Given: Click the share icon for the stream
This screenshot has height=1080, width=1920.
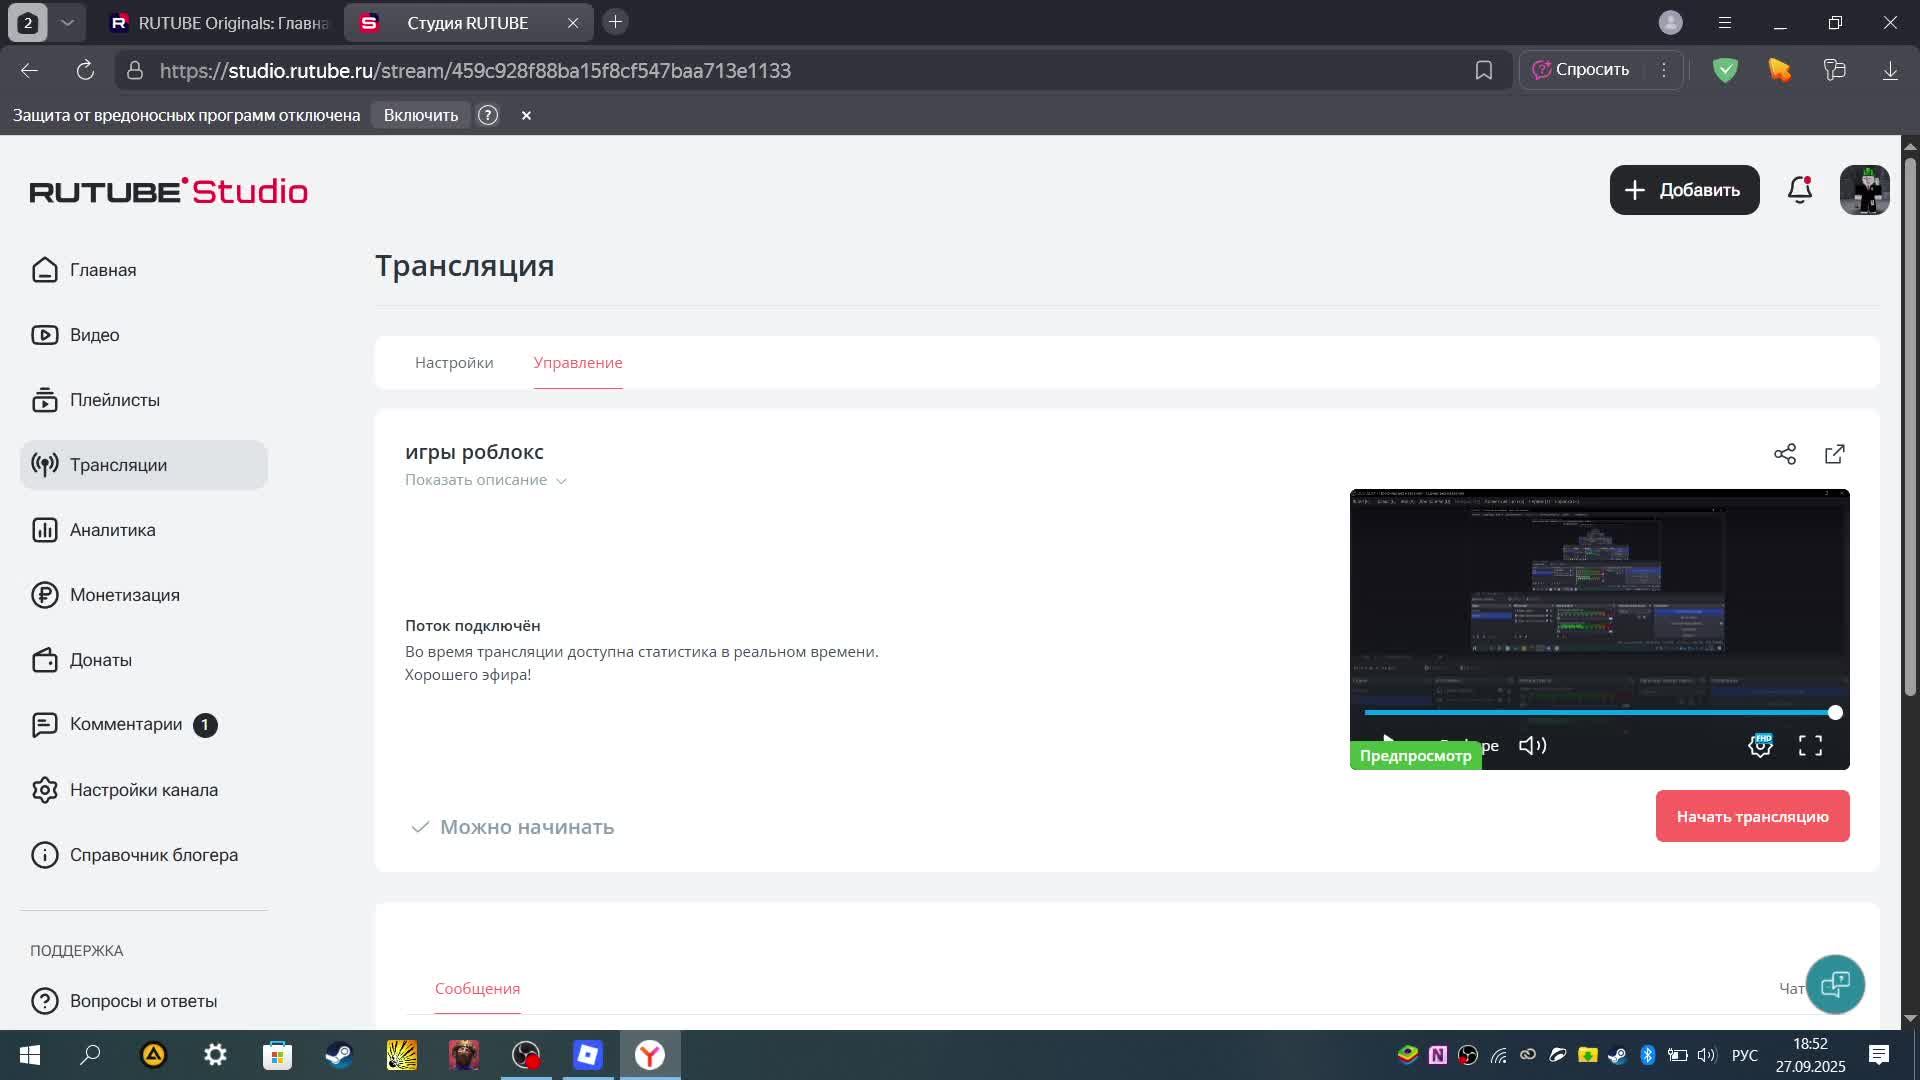Looking at the screenshot, I should 1785,454.
